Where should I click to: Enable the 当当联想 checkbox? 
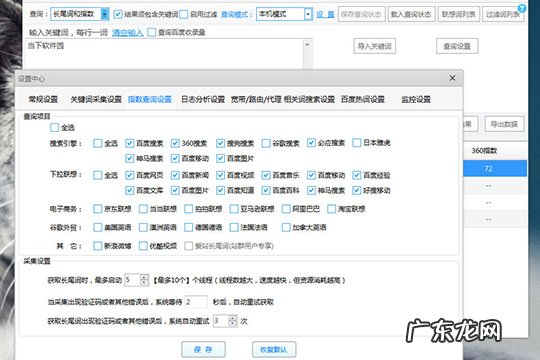pyautogui.click(x=143, y=209)
